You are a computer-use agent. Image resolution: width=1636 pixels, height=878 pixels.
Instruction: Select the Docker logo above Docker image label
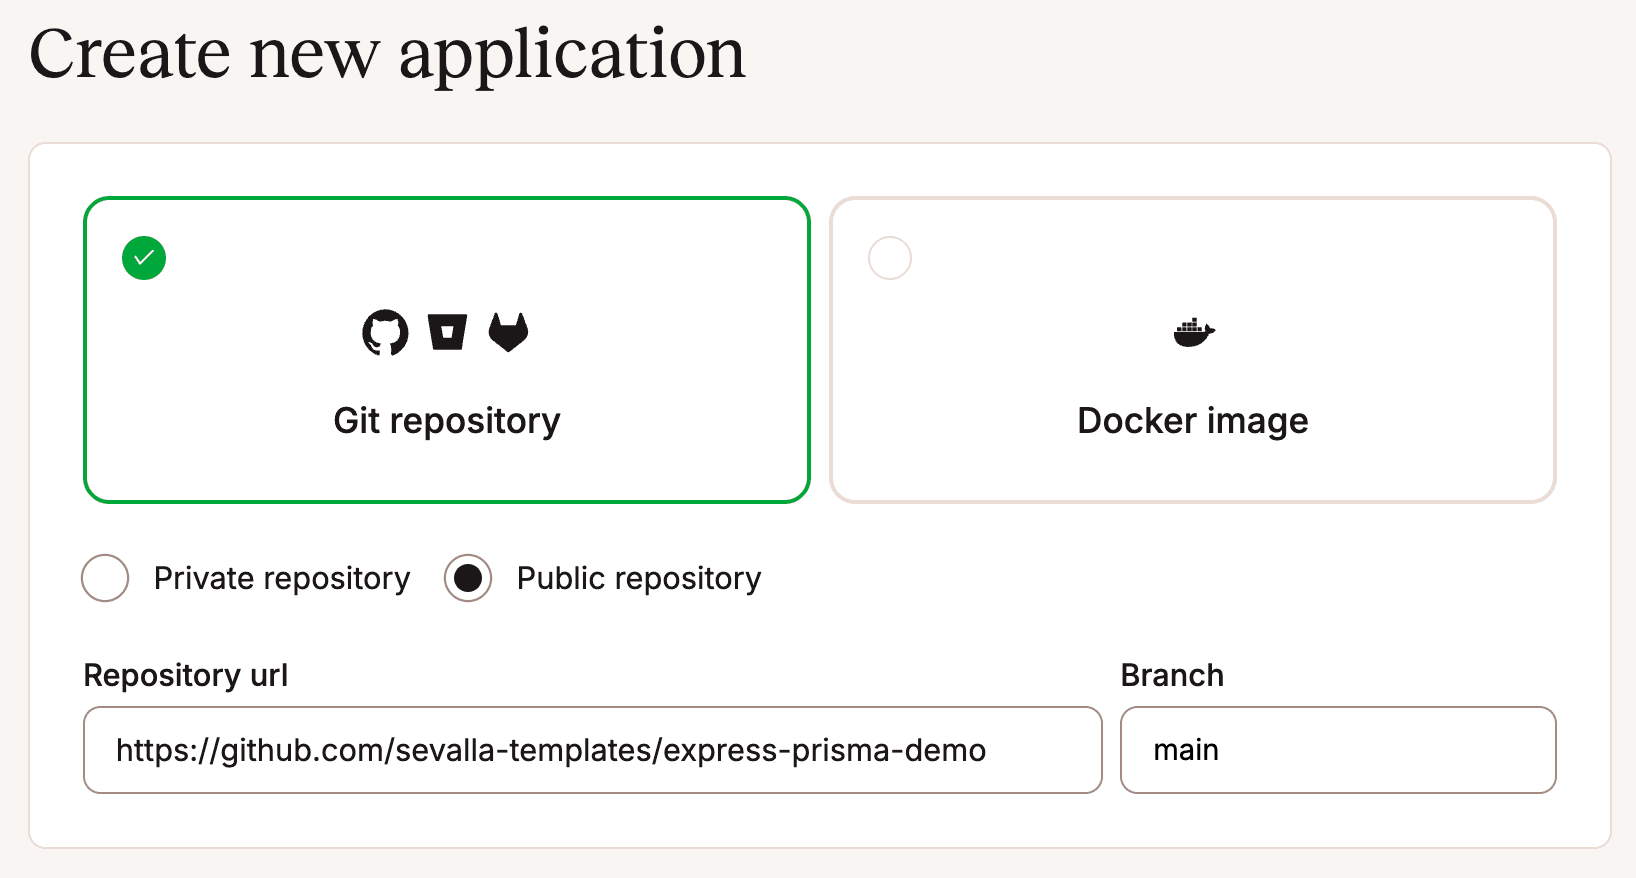[x=1193, y=332]
